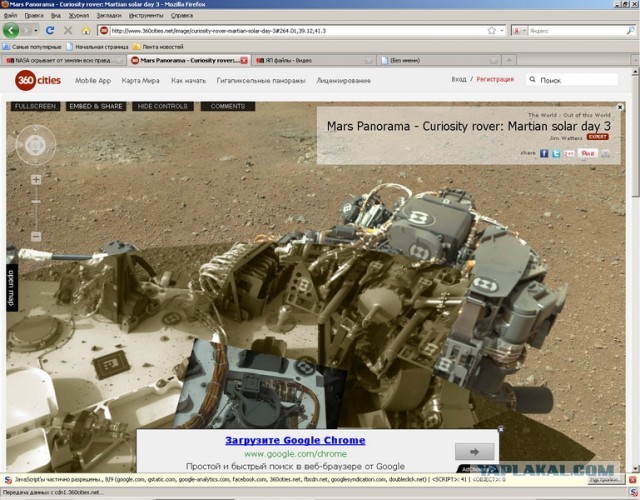Click the zoom slider handle
The image size is (640, 500).
pos(36,202)
